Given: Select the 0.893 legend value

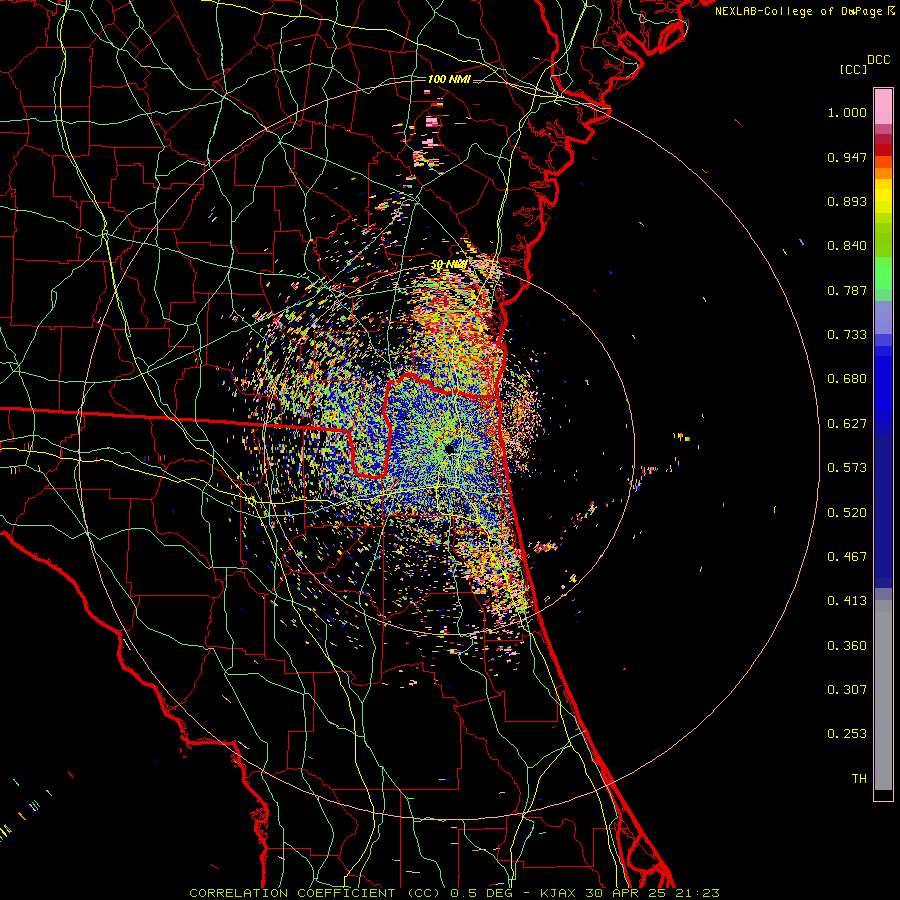Looking at the screenshot, I should click(847, 201).
